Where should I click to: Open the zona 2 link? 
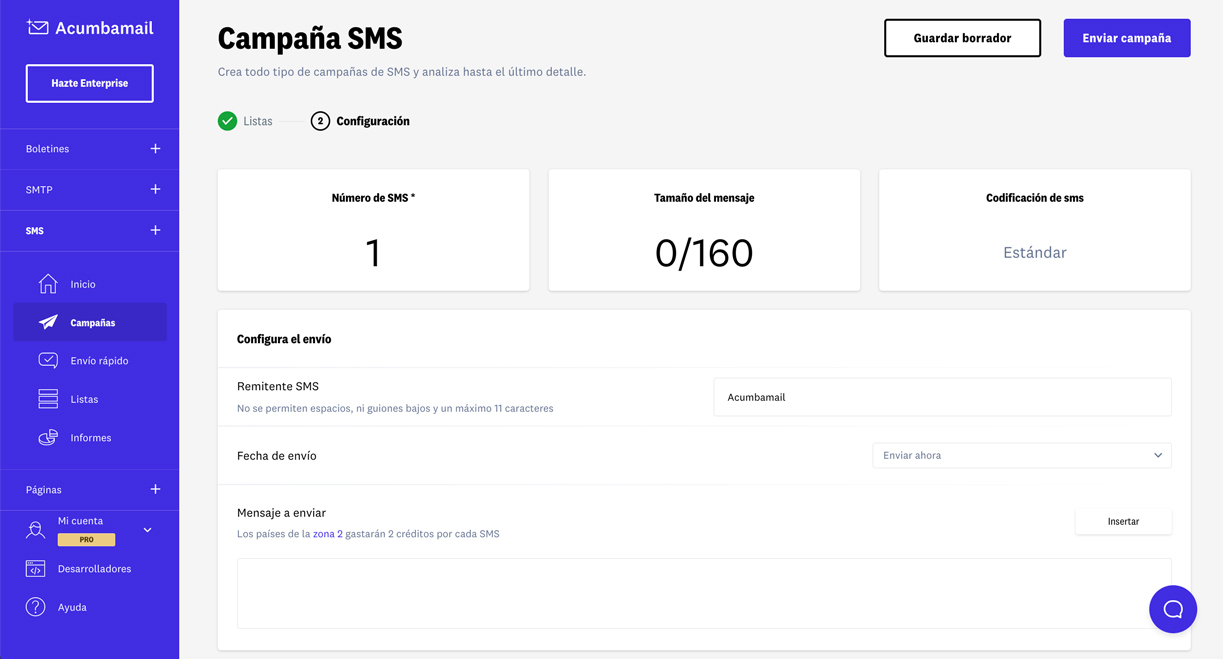pos(328,534)
